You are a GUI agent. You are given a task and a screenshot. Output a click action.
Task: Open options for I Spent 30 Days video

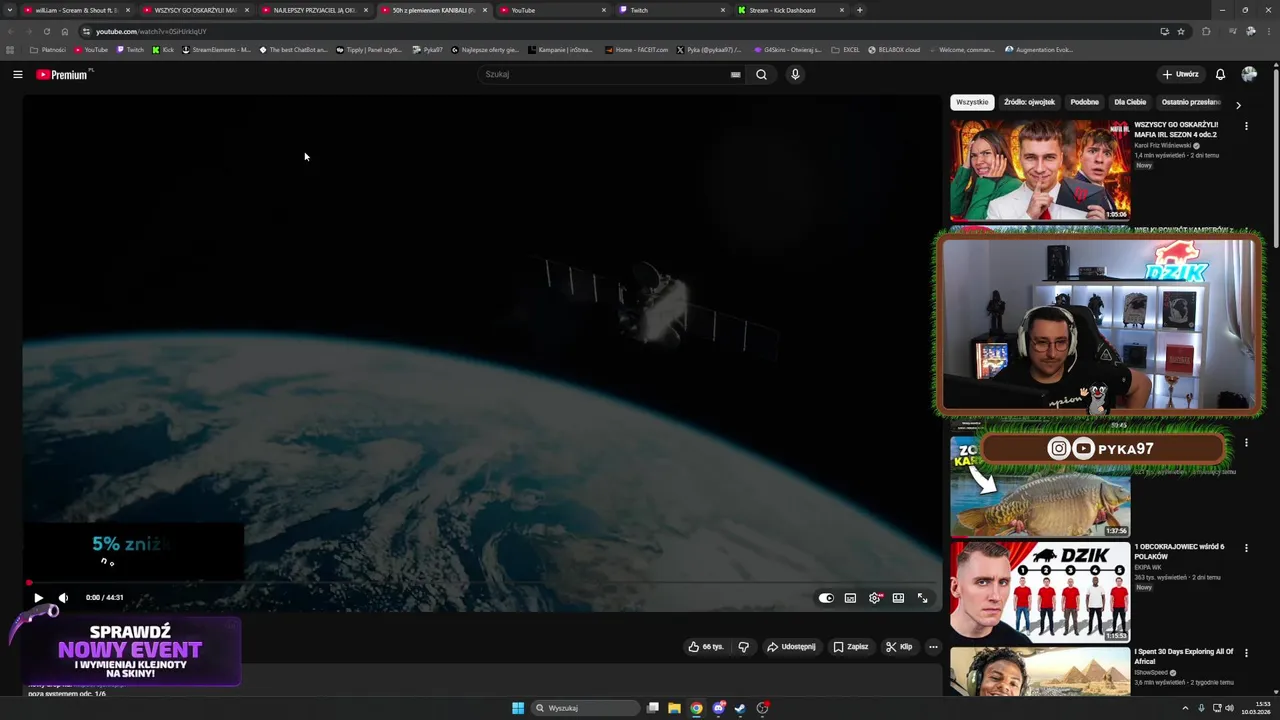click(1246, 653)
